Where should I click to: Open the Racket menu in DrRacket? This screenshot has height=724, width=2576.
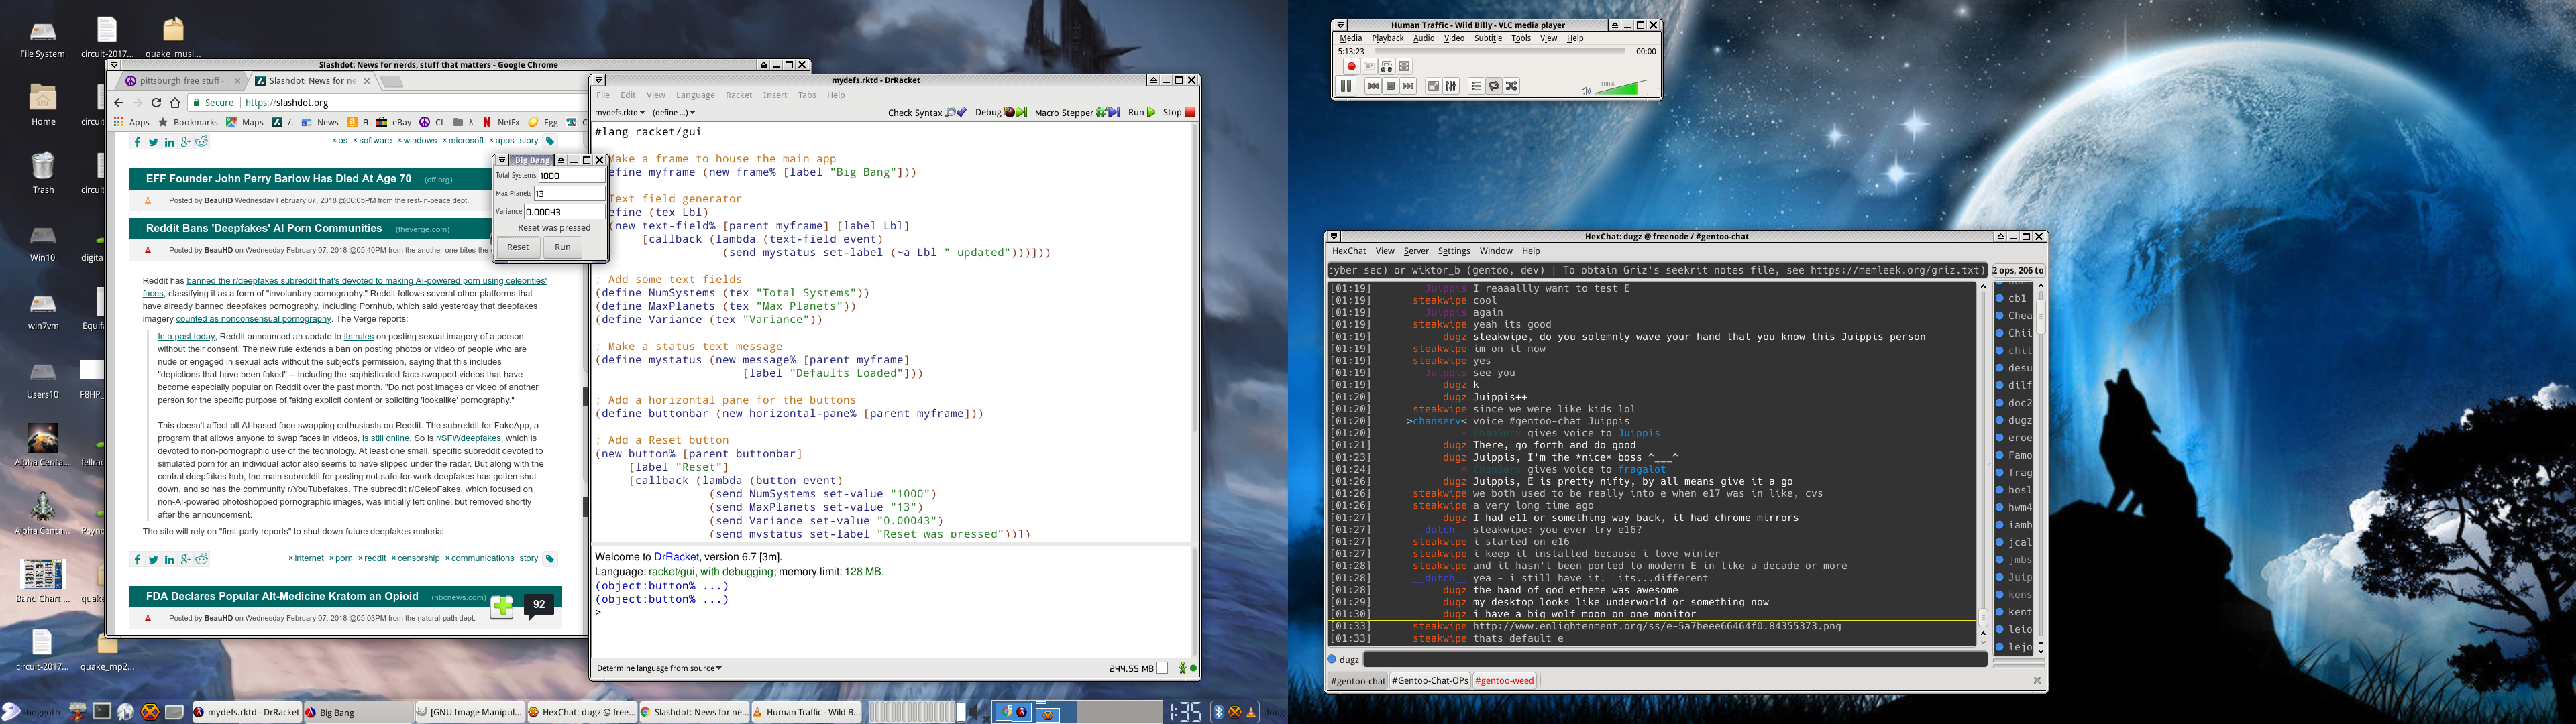(739, 95)
